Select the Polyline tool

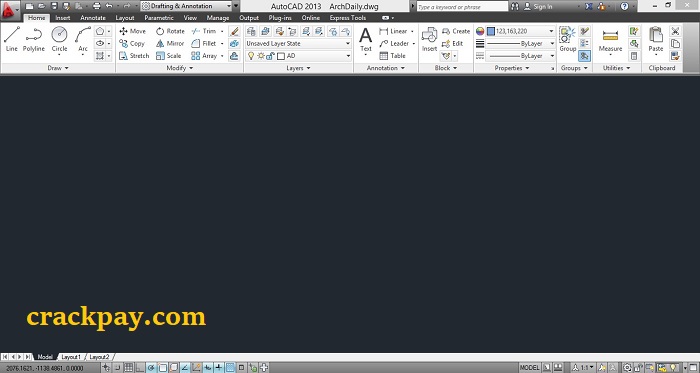pyautogui.click(x=34, y=39)
